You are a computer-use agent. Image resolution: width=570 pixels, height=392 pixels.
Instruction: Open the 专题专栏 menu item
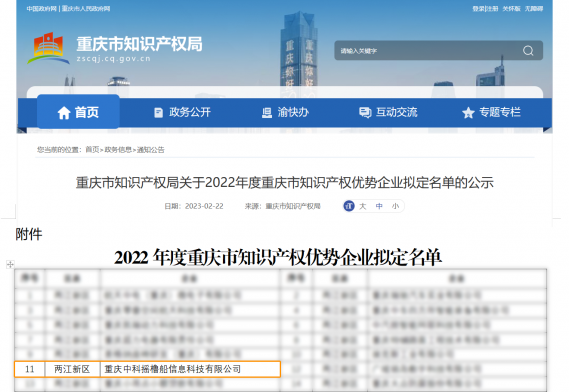(491, 112)
